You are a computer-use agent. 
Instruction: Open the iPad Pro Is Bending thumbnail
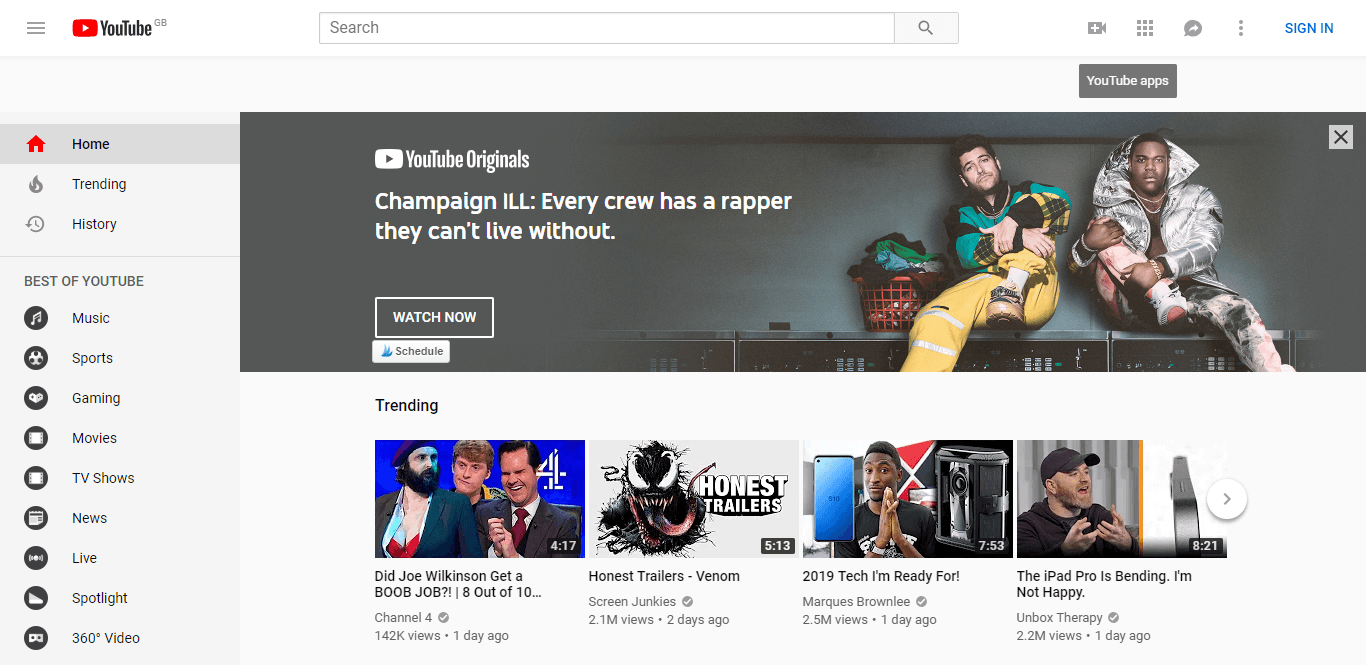[1122, 499]
